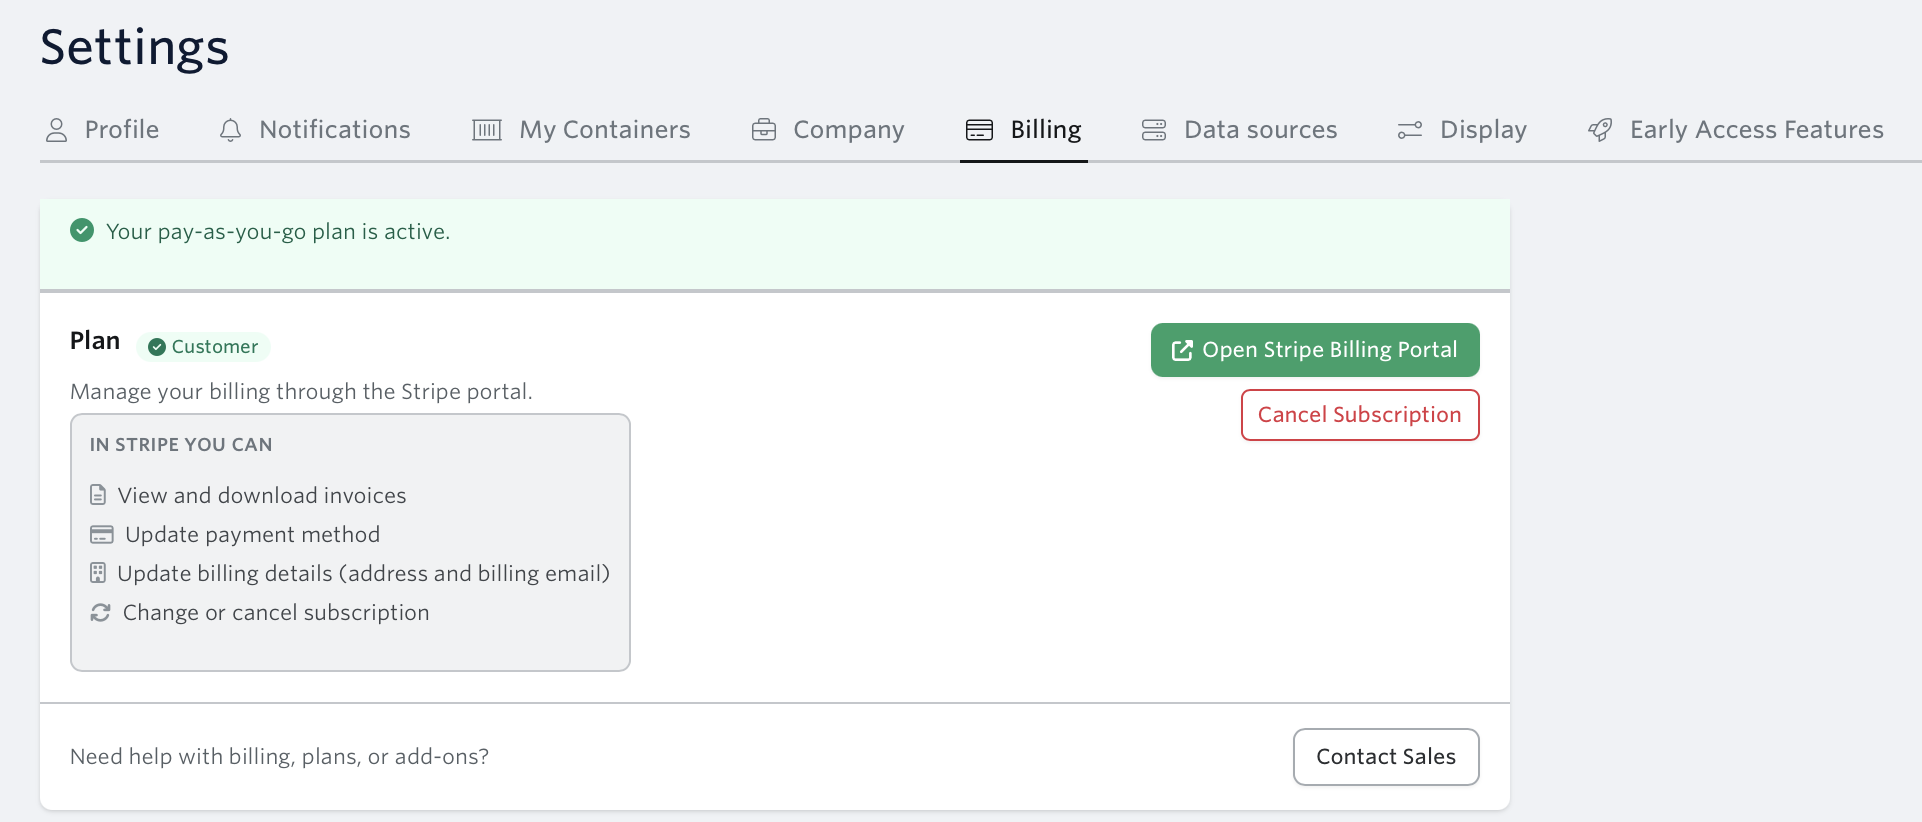Click the Notifications bell icon

coord(230,130)
